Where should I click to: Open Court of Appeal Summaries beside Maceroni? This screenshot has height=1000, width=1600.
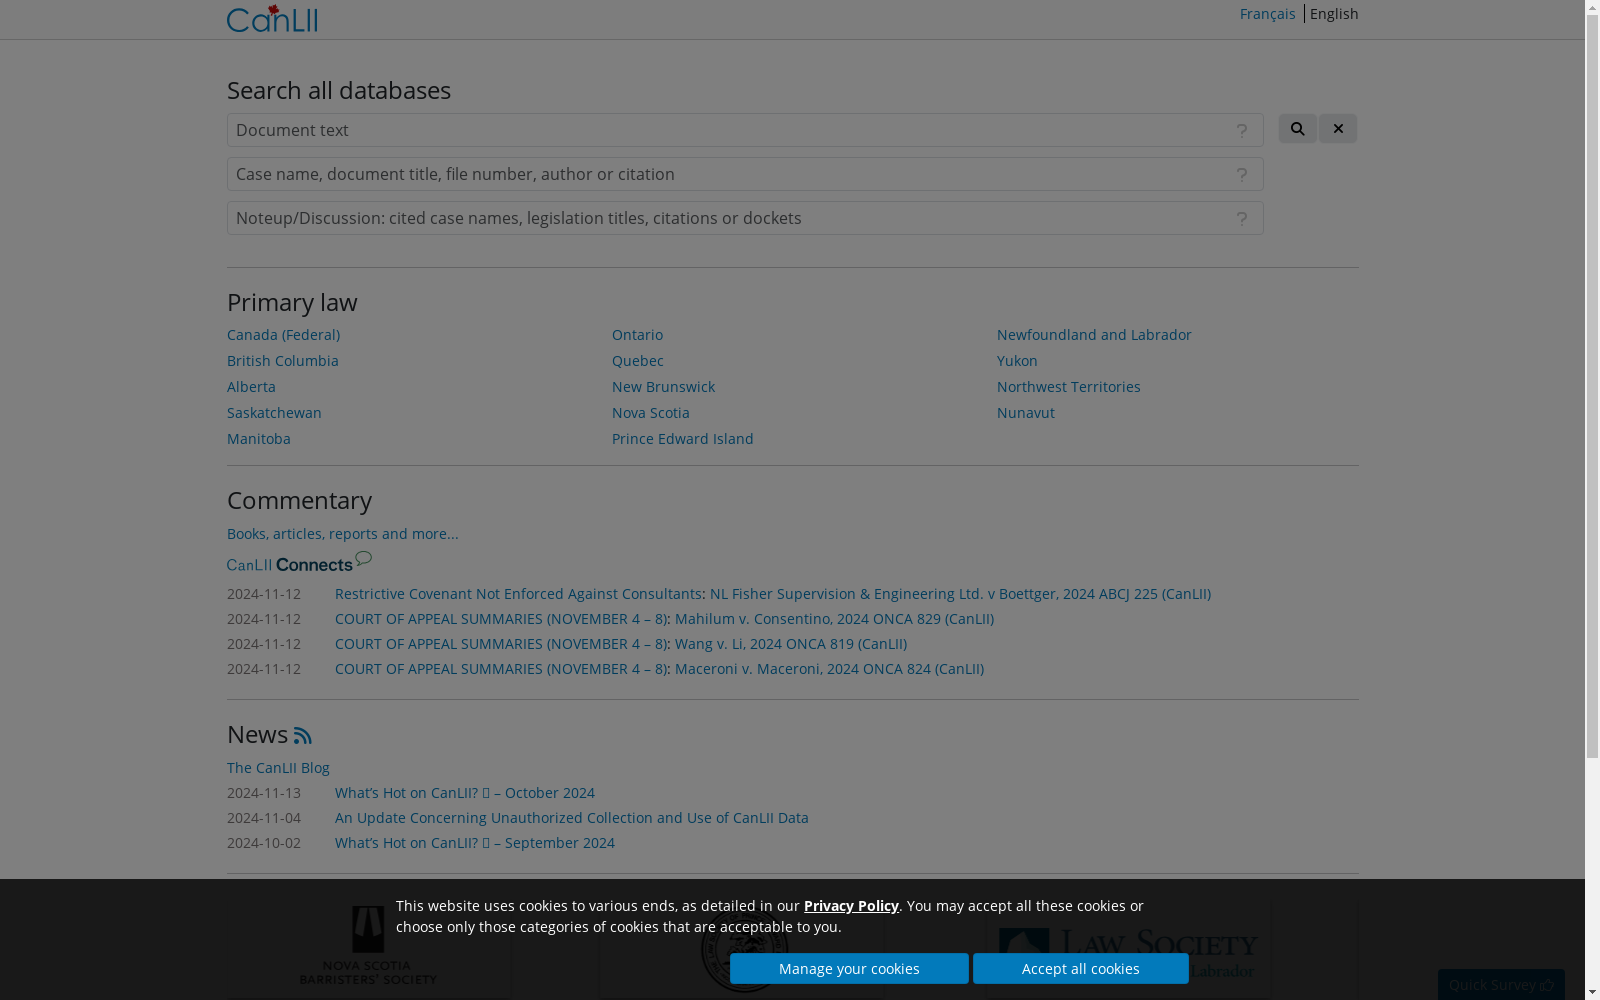(x=500, y=669)
